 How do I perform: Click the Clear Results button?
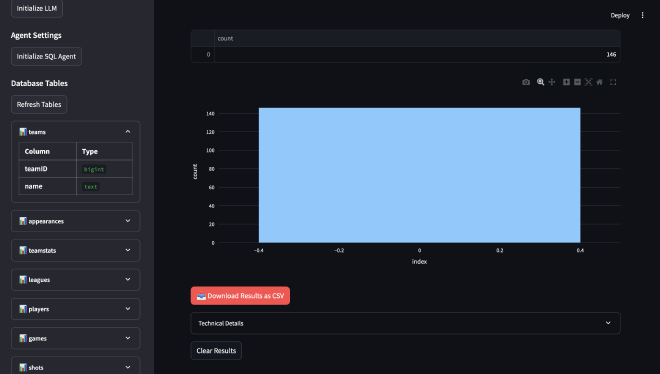(216, 350)
